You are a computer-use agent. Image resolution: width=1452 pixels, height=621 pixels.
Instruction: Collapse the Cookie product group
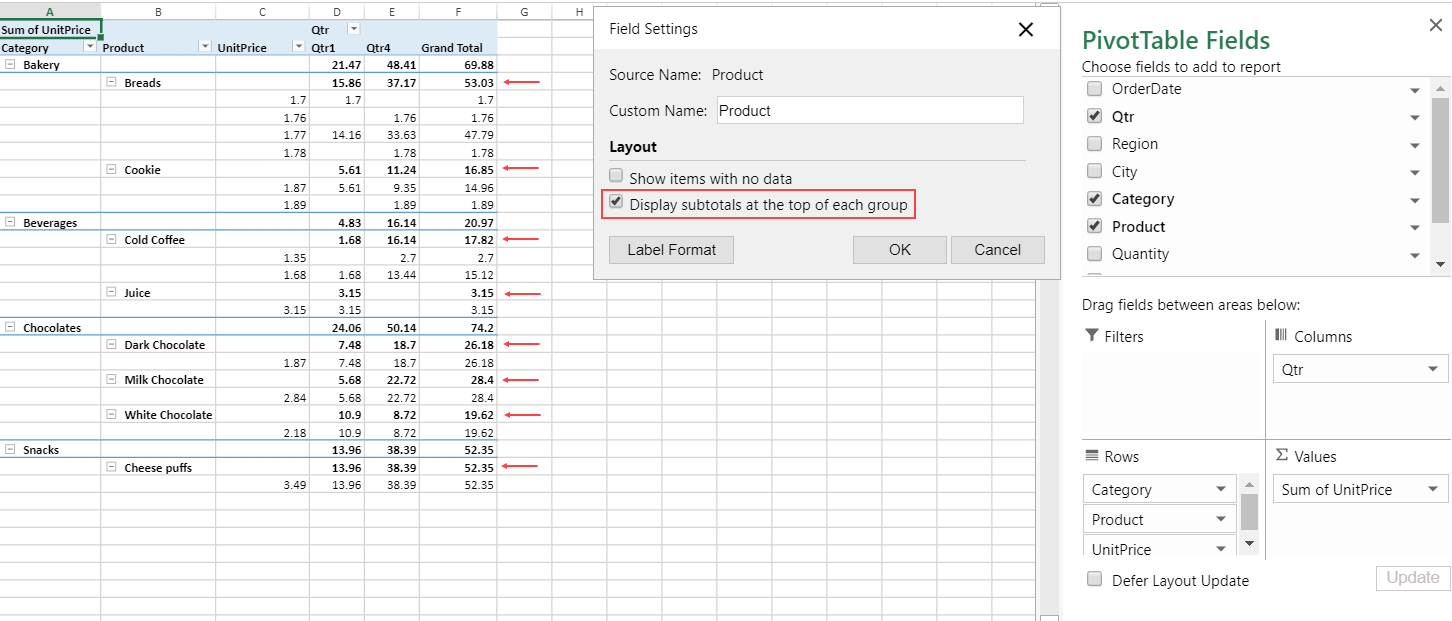(x=111, y=170)
